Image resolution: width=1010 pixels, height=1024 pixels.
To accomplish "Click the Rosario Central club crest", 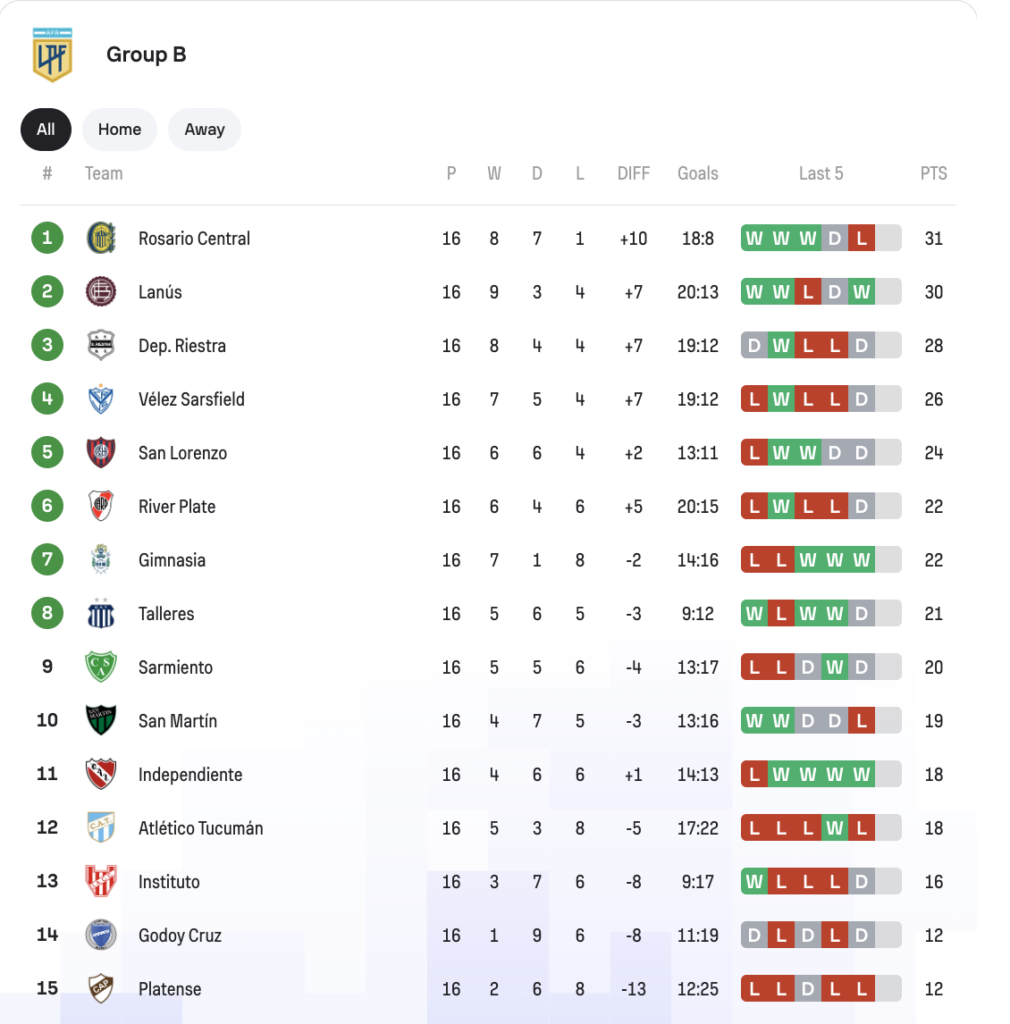I will [x=101, y=238].
